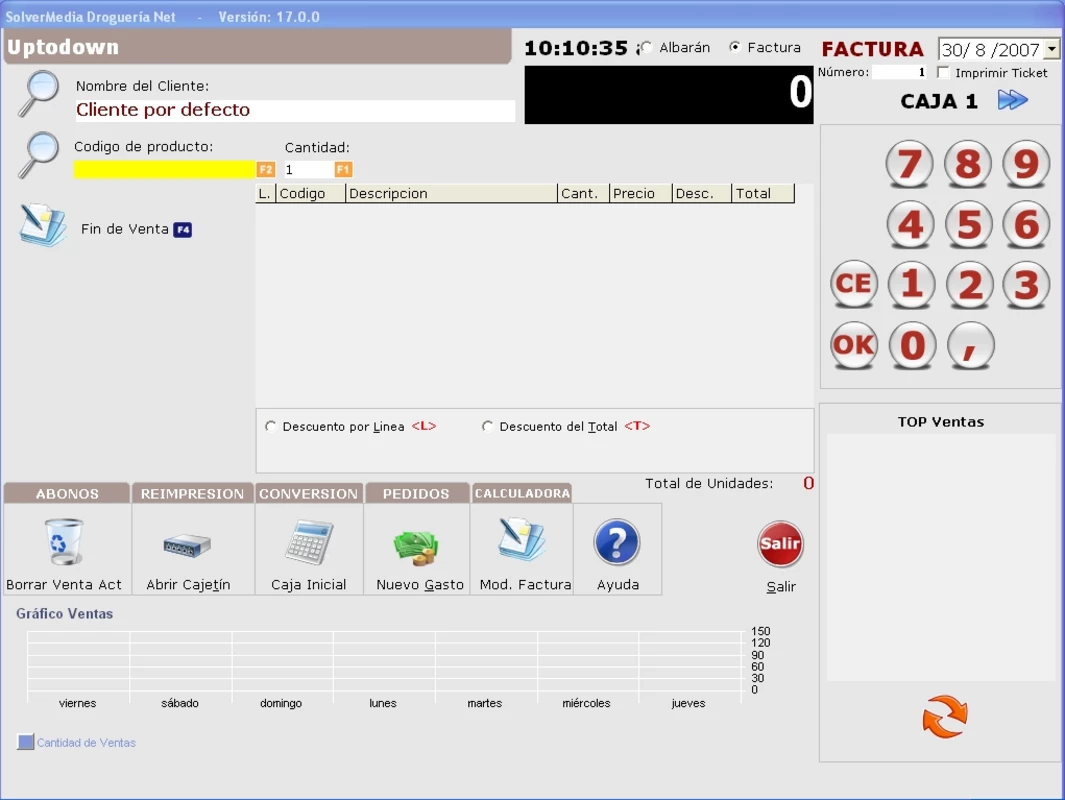Screen dimensions: 1065x800
Task: Open the REIMPRESION tab
Action: pos(192,494)
